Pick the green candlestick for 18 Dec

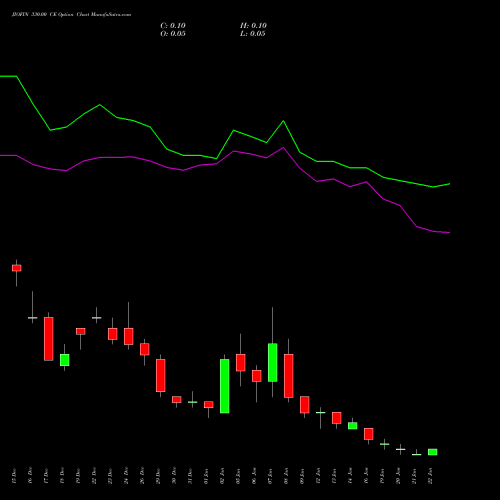[65, 360]
